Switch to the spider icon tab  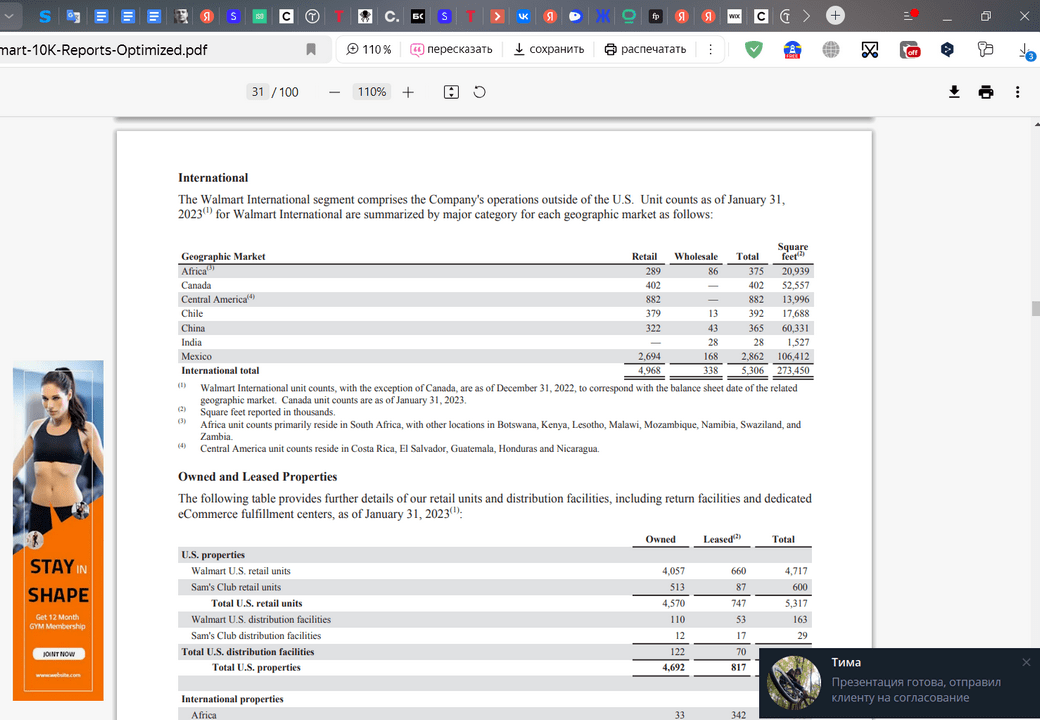point(365,16)
